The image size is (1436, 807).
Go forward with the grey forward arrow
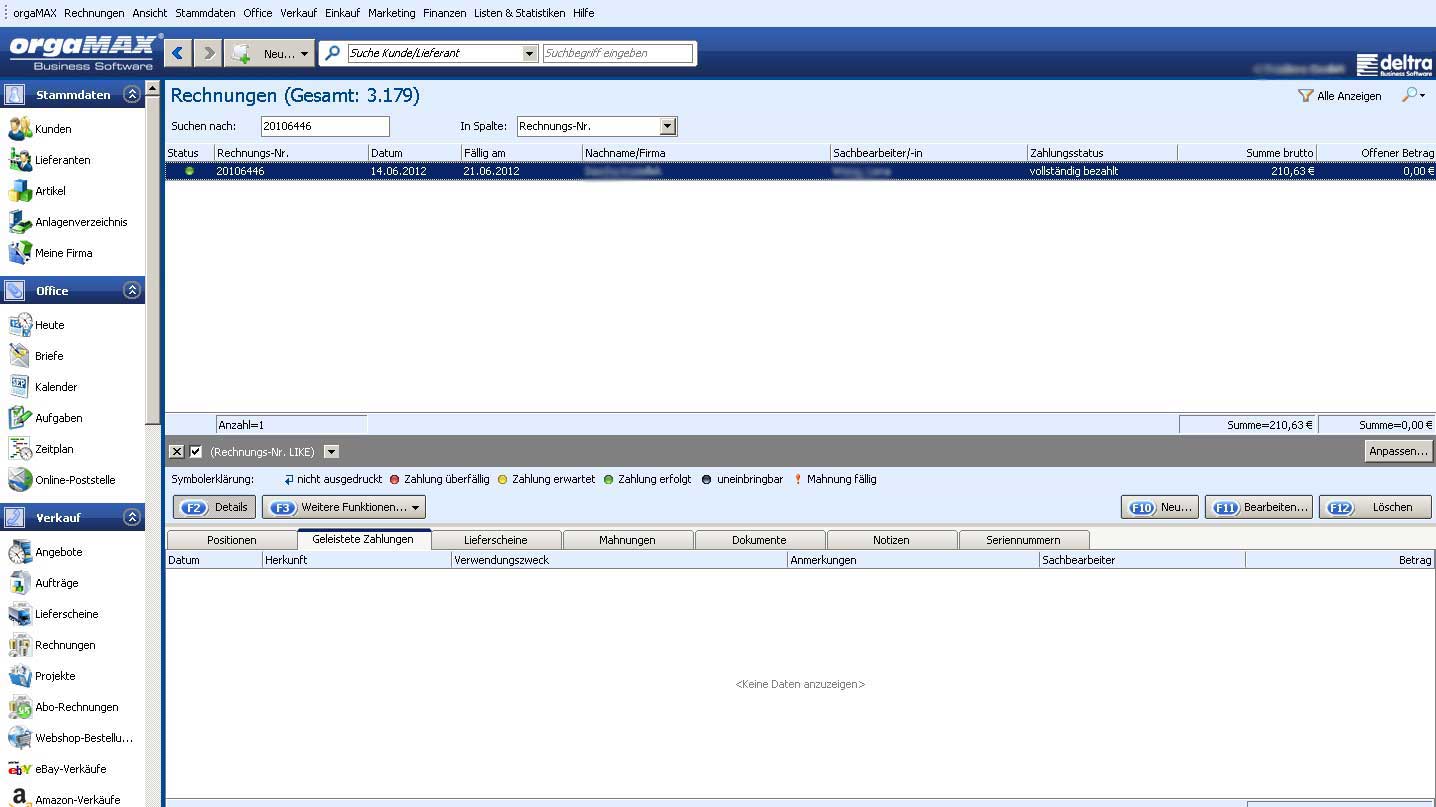[208, 53]
